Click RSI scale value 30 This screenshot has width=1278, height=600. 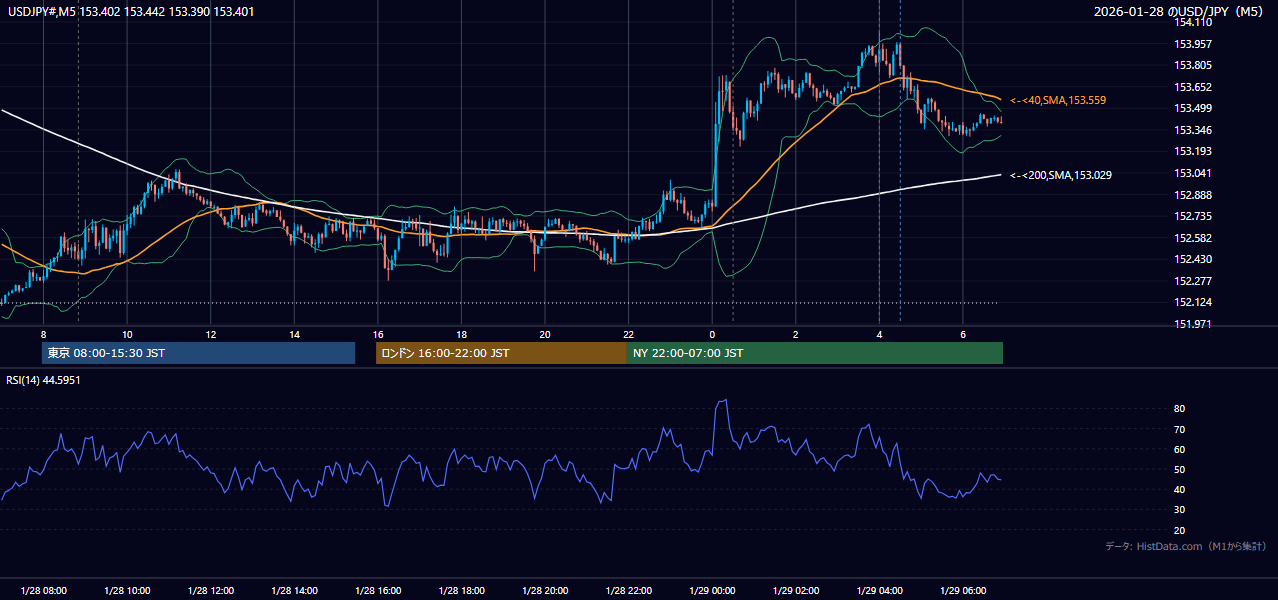click(x=1179, y=509)
